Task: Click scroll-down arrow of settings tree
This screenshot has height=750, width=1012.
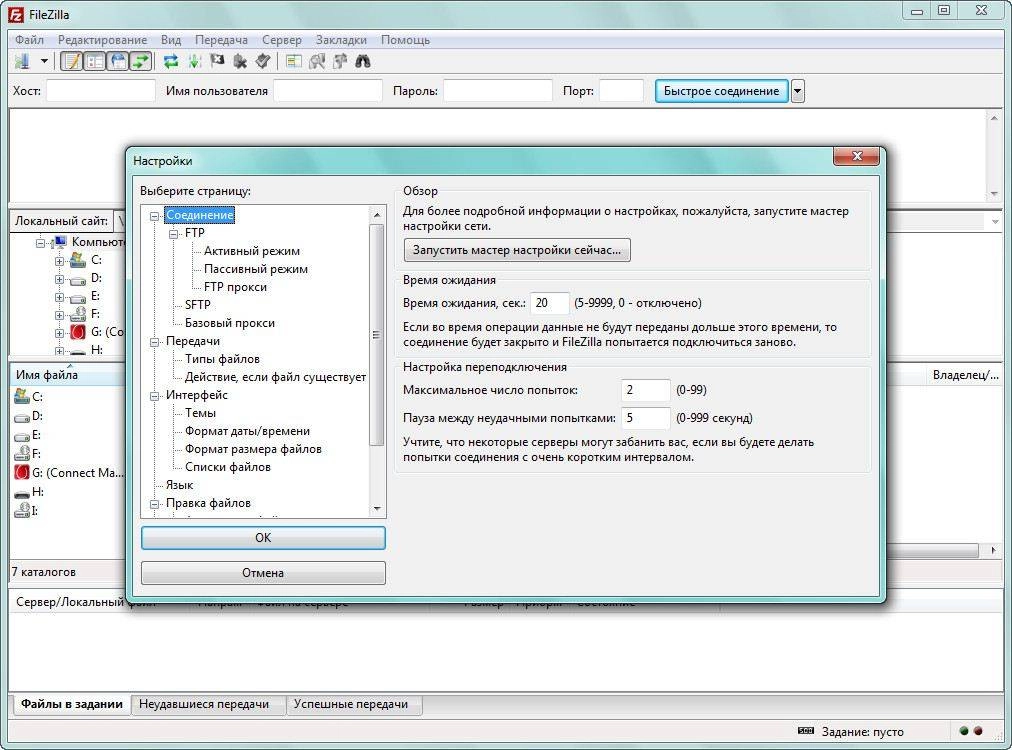Action: click(377, 509)
